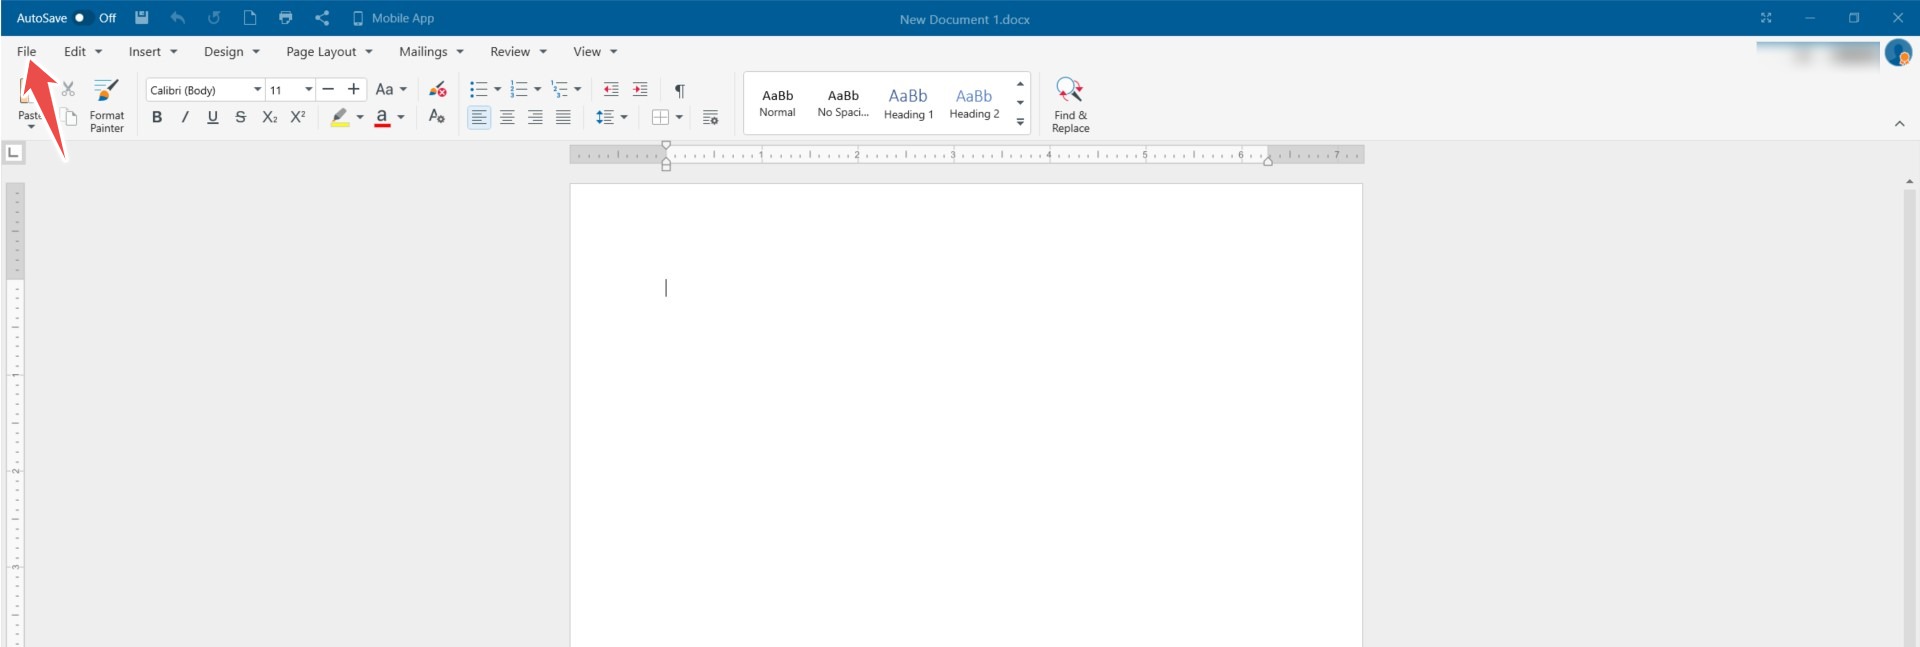Screen dimensions: 1920x647
Task: Click the share icon in title bar
Action: click(x=322, y=18)
